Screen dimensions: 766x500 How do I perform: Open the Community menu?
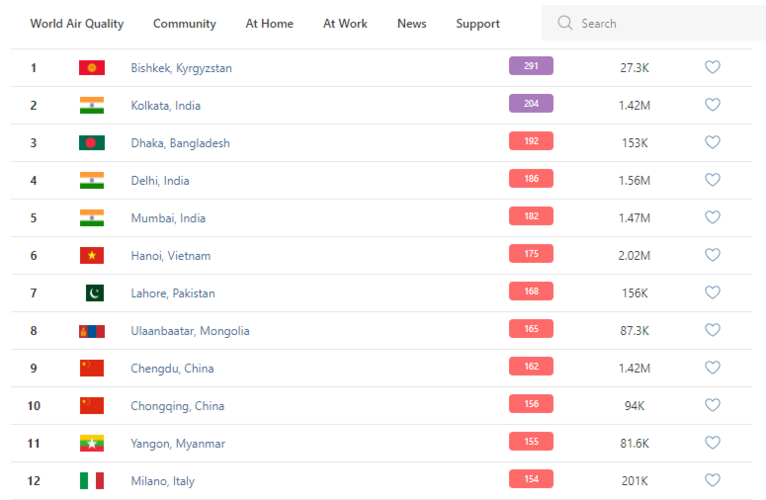point(184,23)
